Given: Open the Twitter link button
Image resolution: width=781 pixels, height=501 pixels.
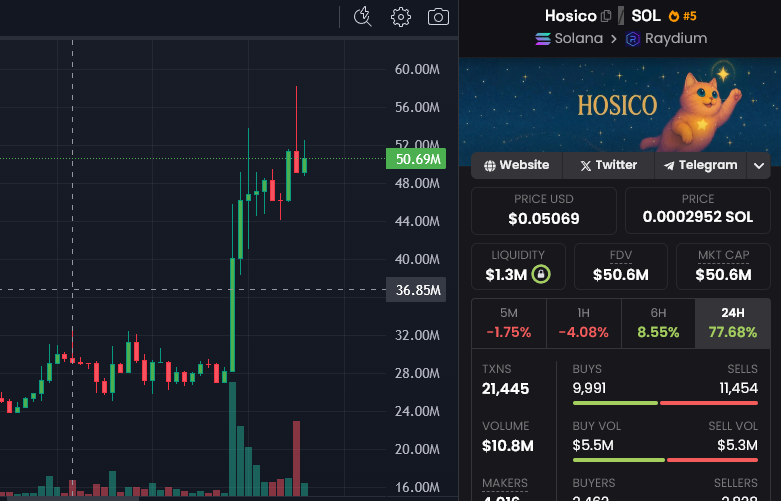Looking at the screenshot, I should pyautogui.click(x=608, y=165).
